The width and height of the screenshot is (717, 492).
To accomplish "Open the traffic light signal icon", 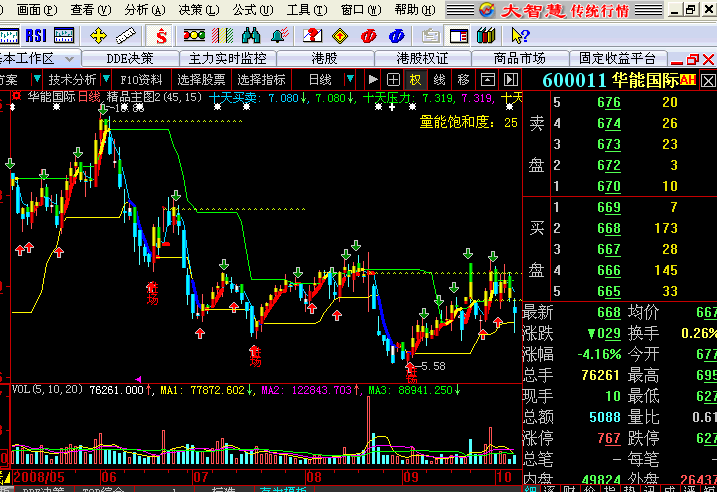I will coord(194,36).
